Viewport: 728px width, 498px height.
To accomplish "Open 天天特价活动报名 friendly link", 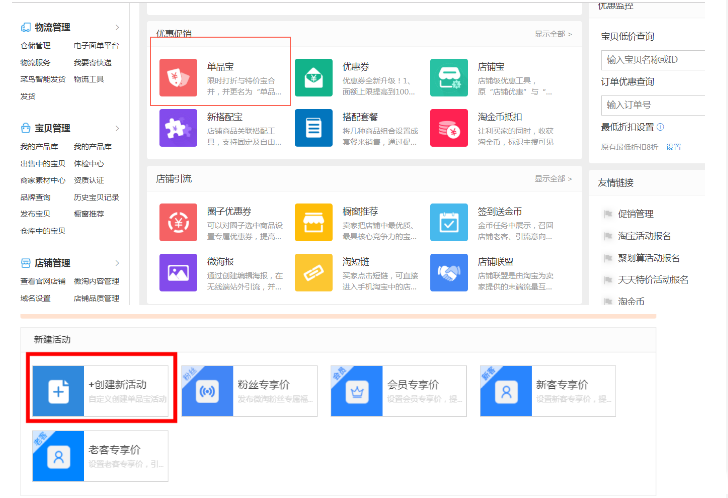I will 653,280.
